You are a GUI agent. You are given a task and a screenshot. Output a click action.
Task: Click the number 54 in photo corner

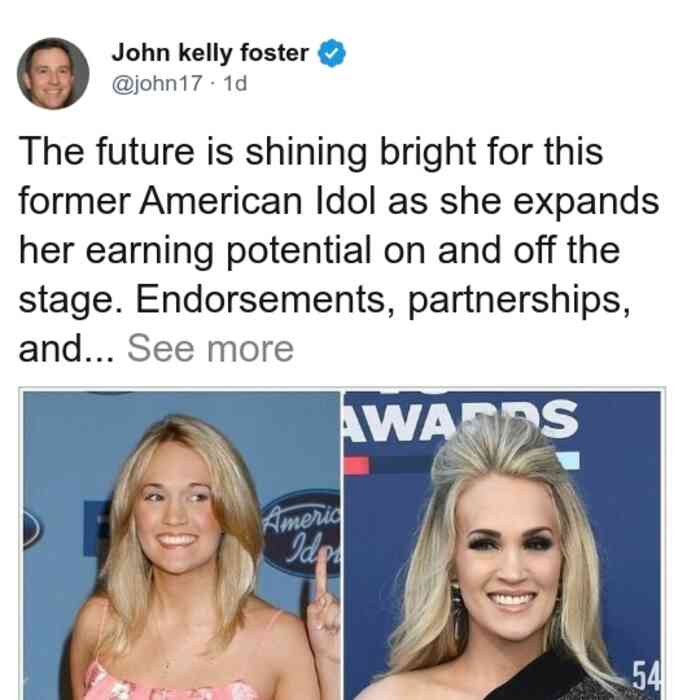coord(646,675)
